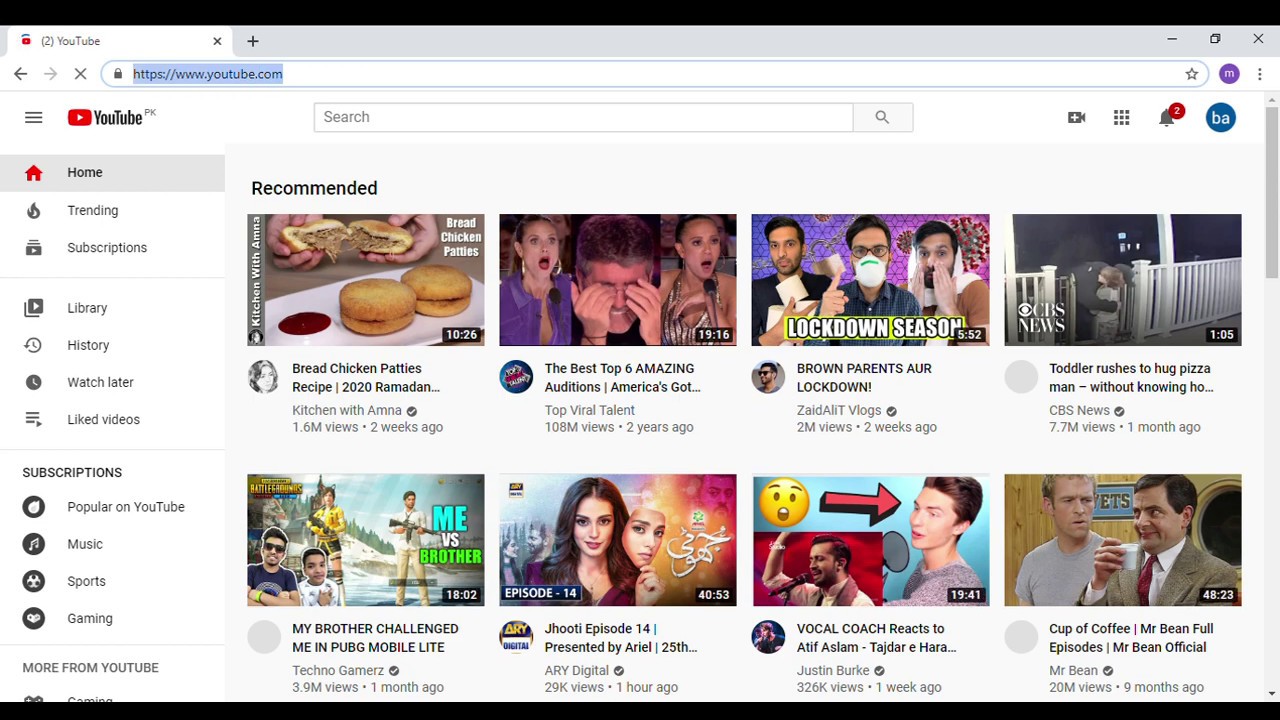Click the Popular on YouTube channel icon
Screen dimensions: 1280x720
coord(34,507)
